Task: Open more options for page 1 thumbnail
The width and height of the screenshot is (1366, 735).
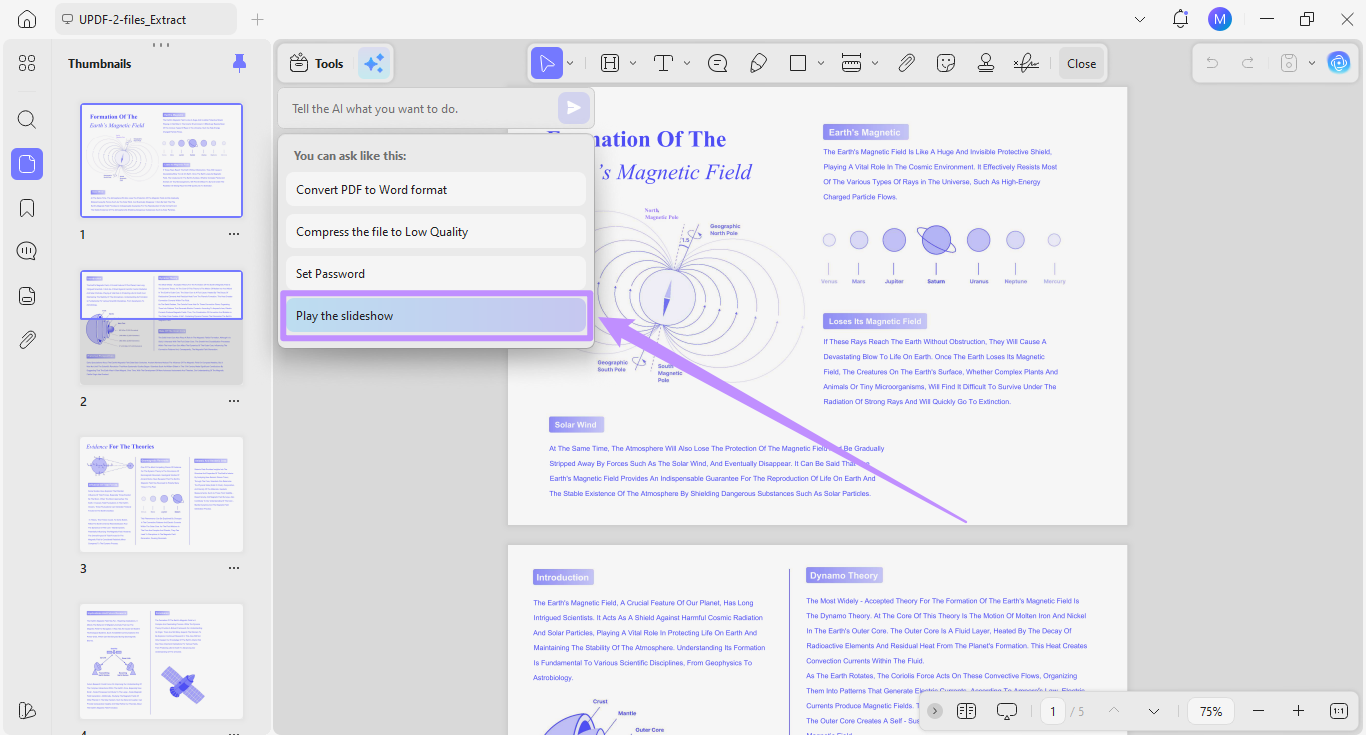Action: [x=234, y=234]
